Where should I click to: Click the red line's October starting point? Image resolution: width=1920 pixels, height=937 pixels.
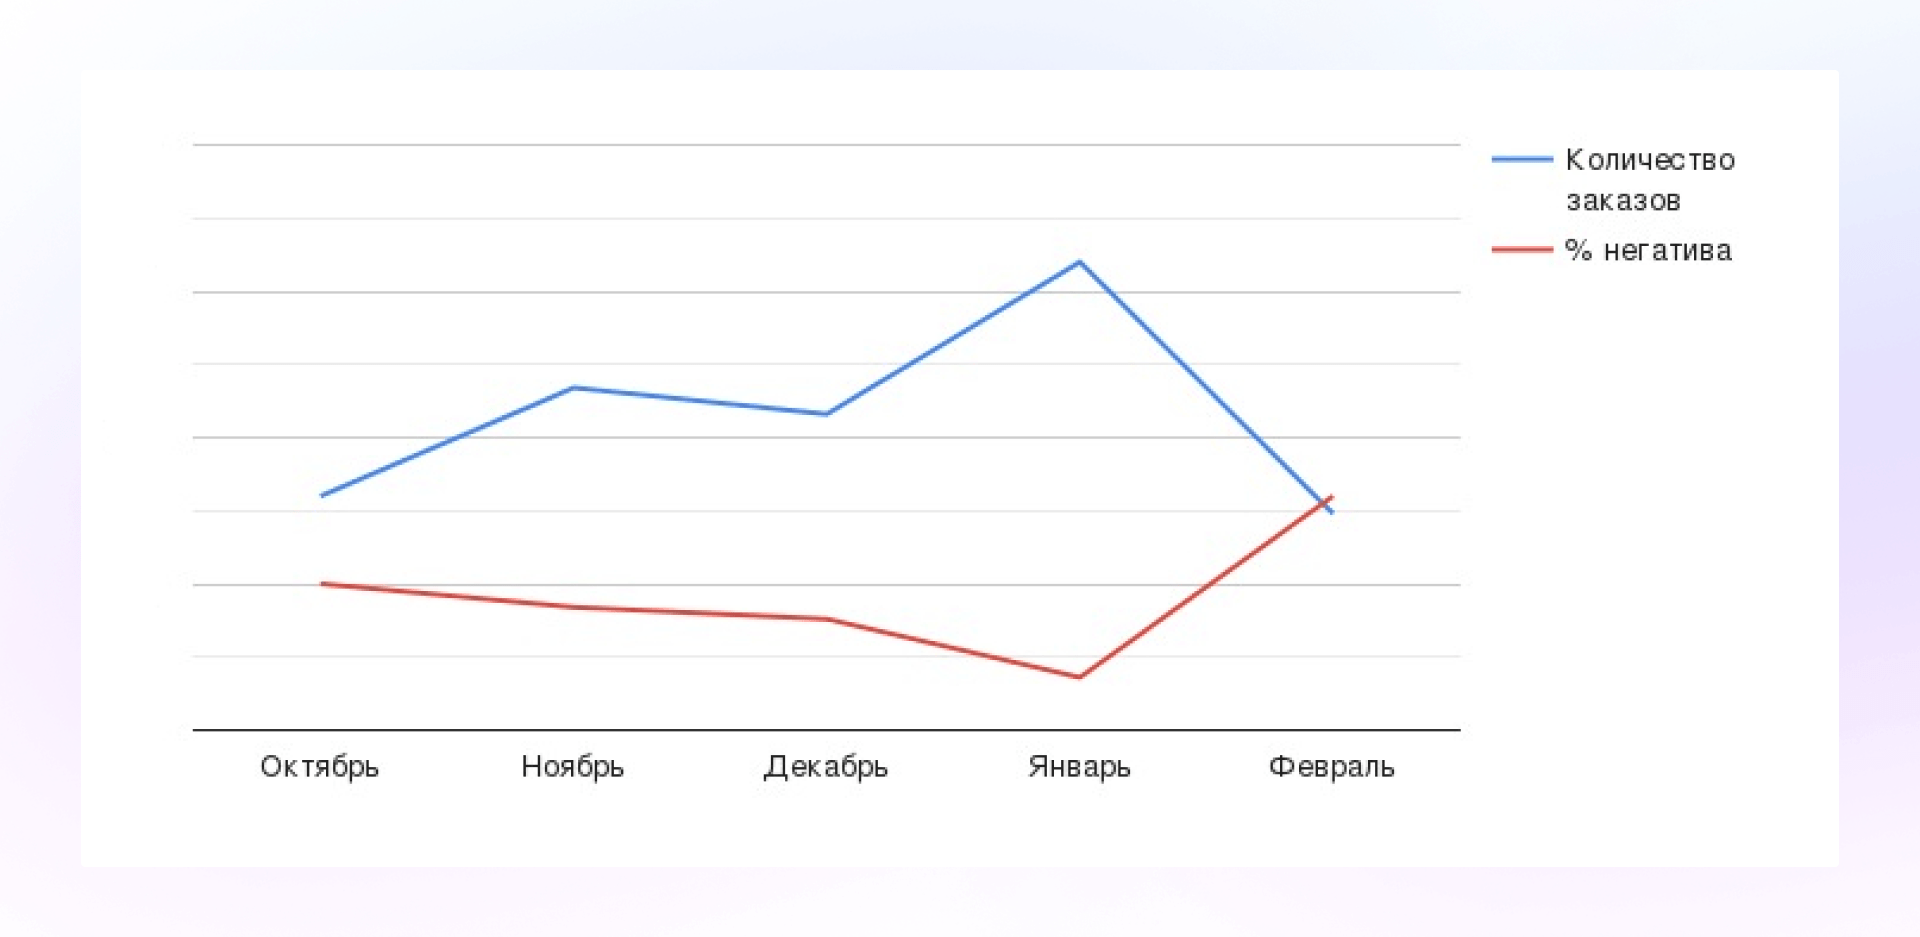click(322, 583)
